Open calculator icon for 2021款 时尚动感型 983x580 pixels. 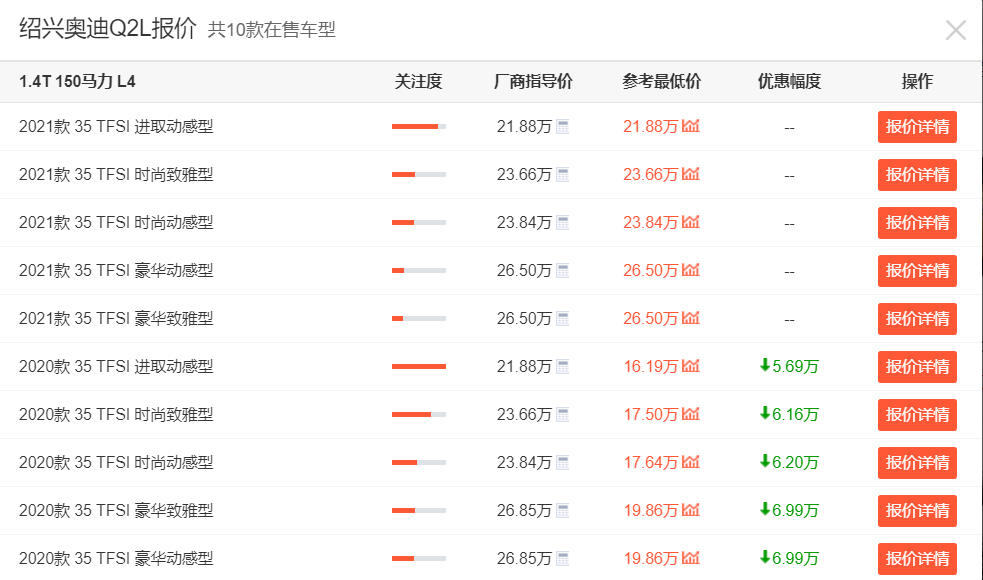click(x=562, y=223)
